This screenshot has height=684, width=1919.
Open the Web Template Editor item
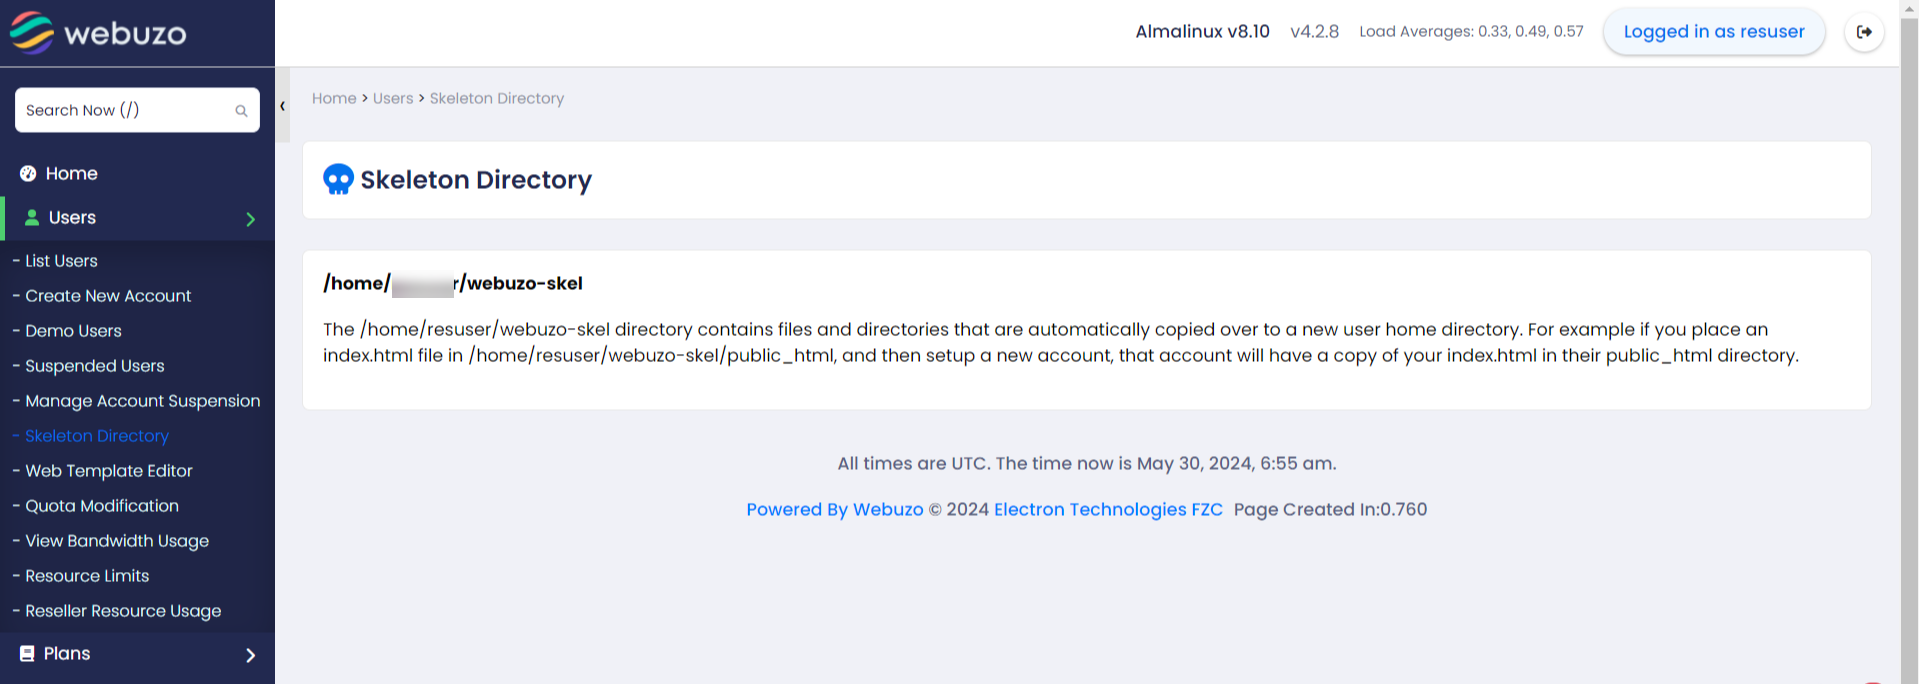tap(109, 471)
